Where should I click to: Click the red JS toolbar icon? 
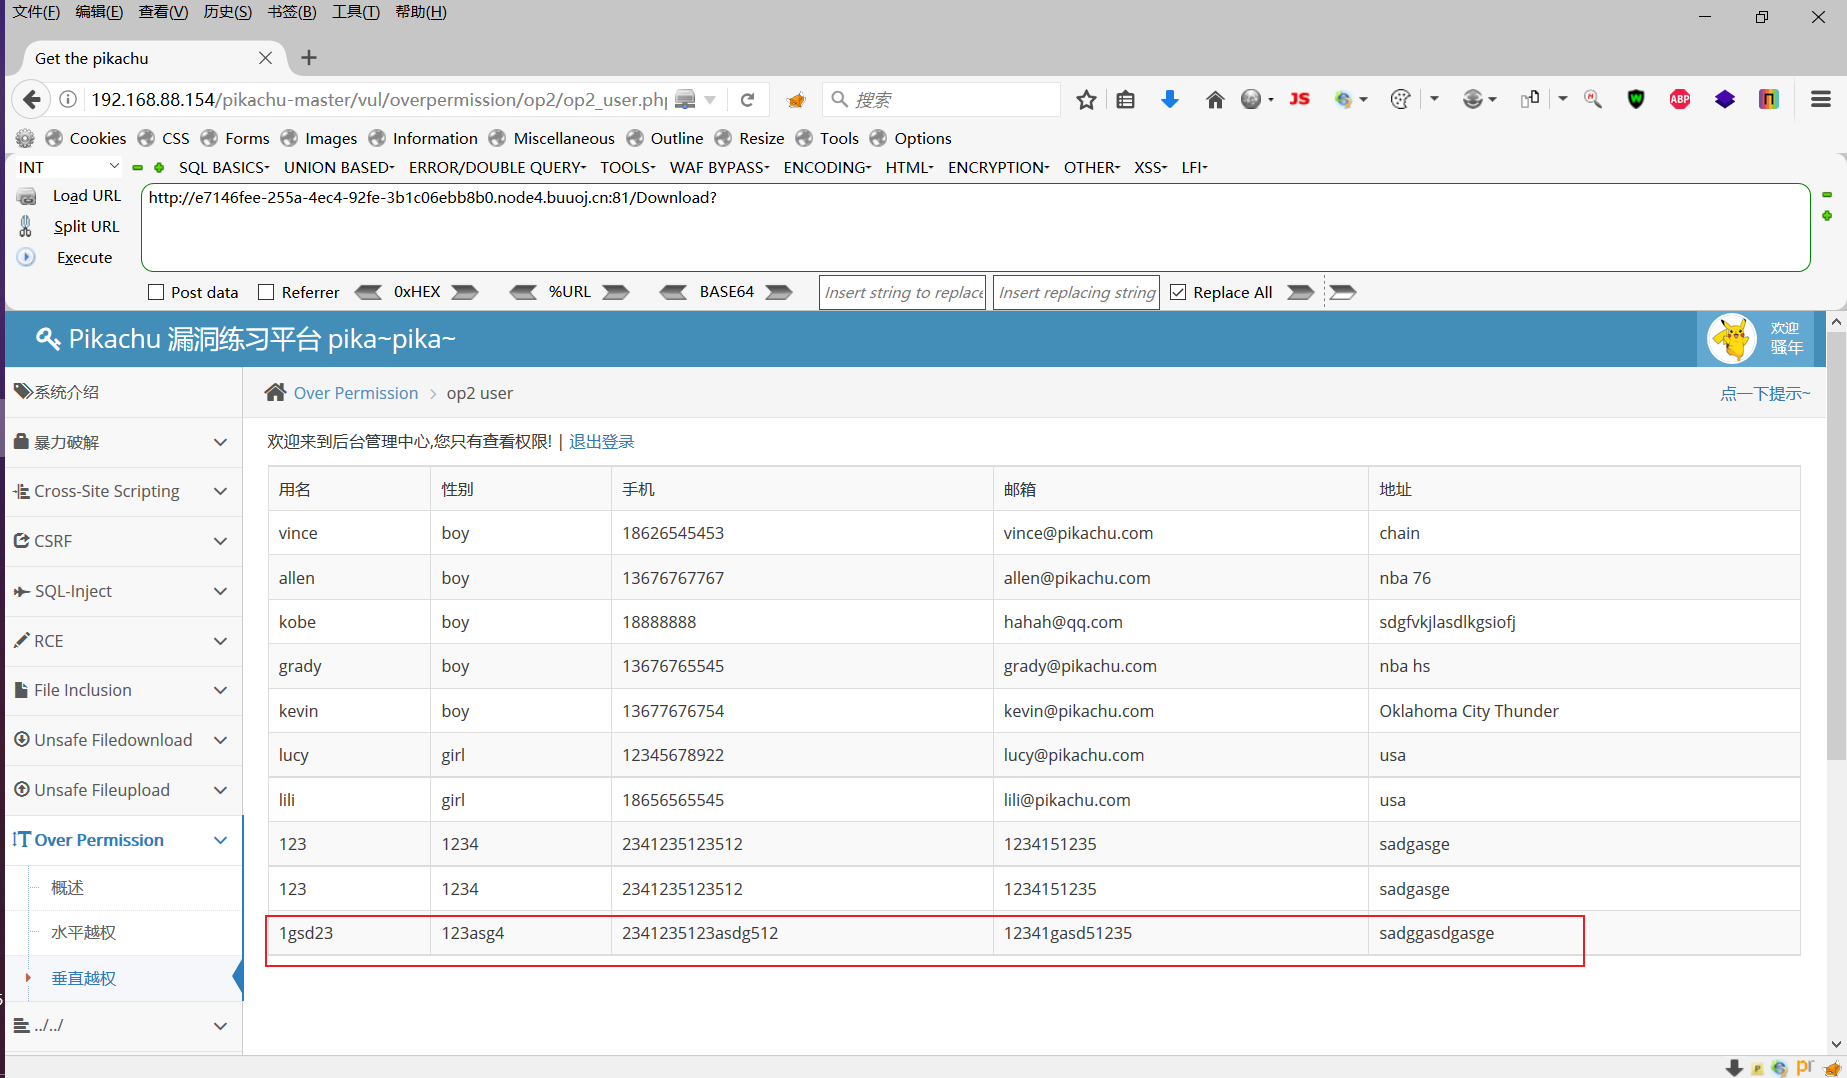pos(1300,99)
